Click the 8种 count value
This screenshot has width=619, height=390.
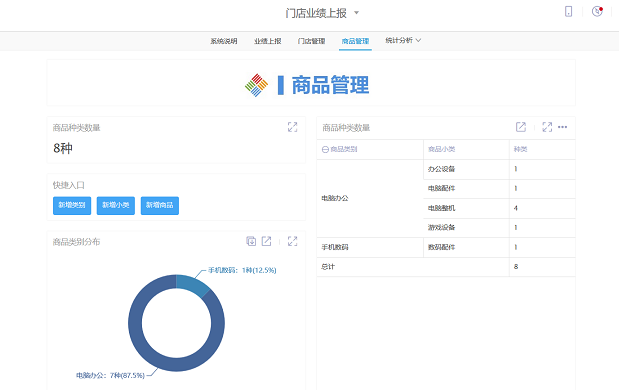coord(63,148)
